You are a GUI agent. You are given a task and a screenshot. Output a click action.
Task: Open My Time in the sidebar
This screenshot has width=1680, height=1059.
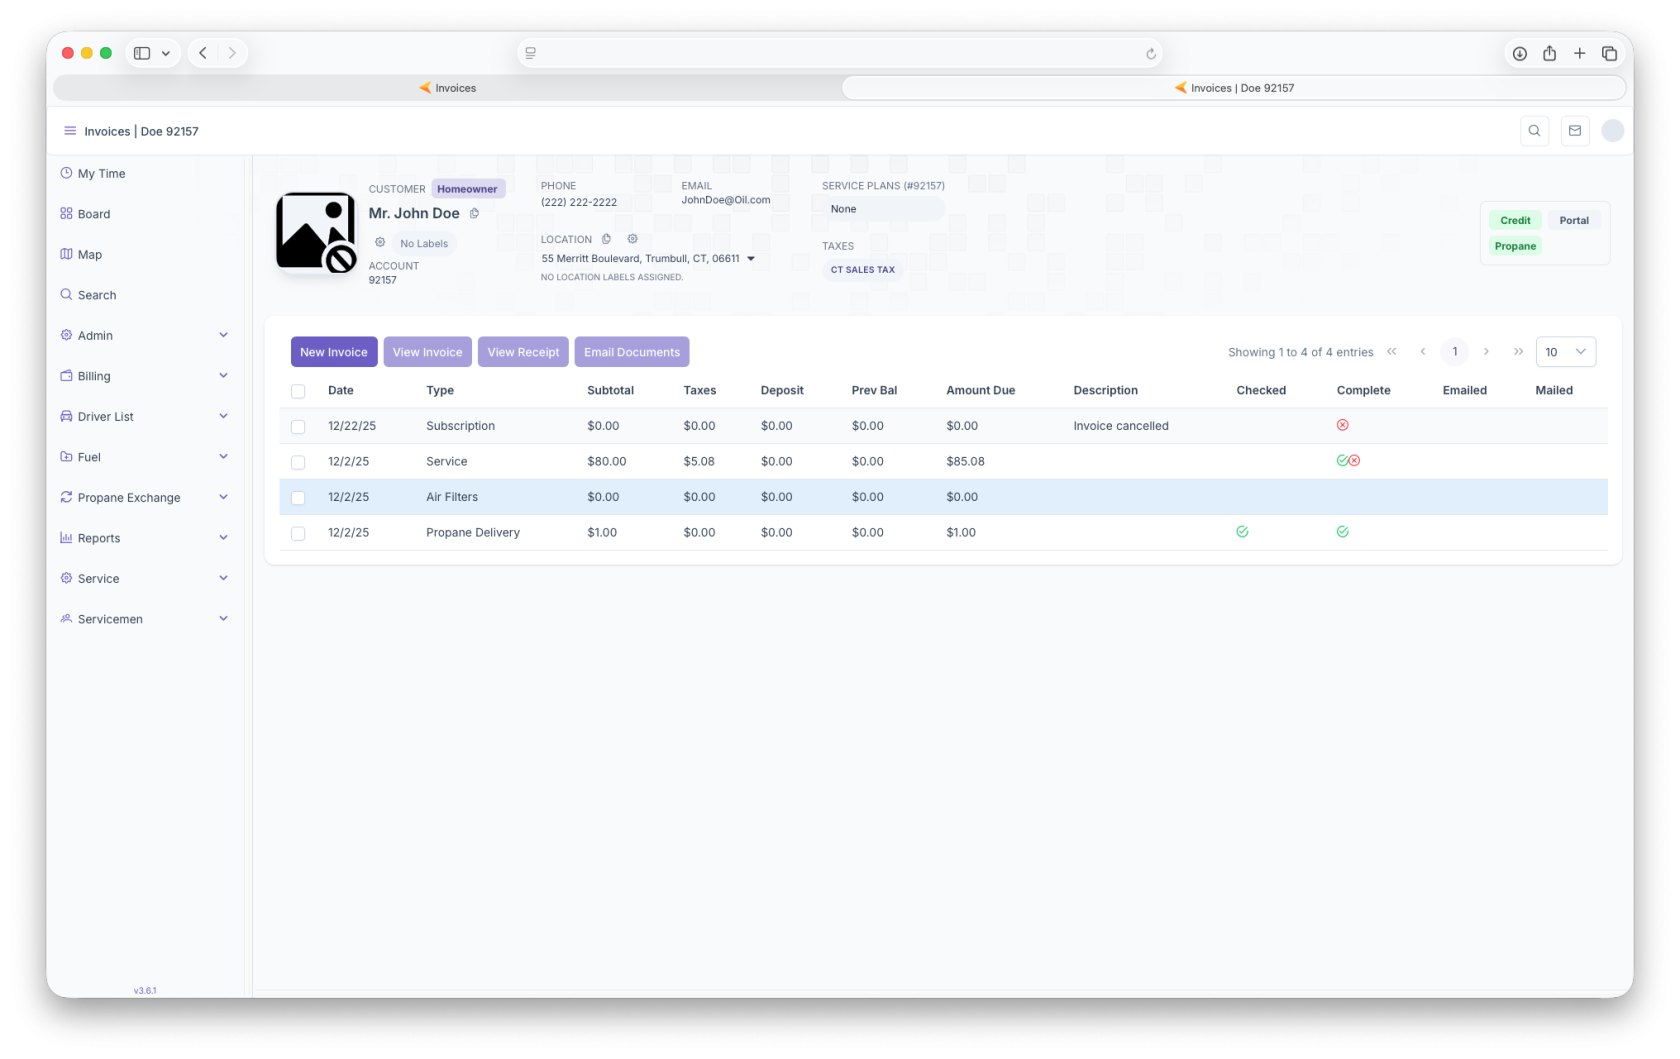pos(101,173)
